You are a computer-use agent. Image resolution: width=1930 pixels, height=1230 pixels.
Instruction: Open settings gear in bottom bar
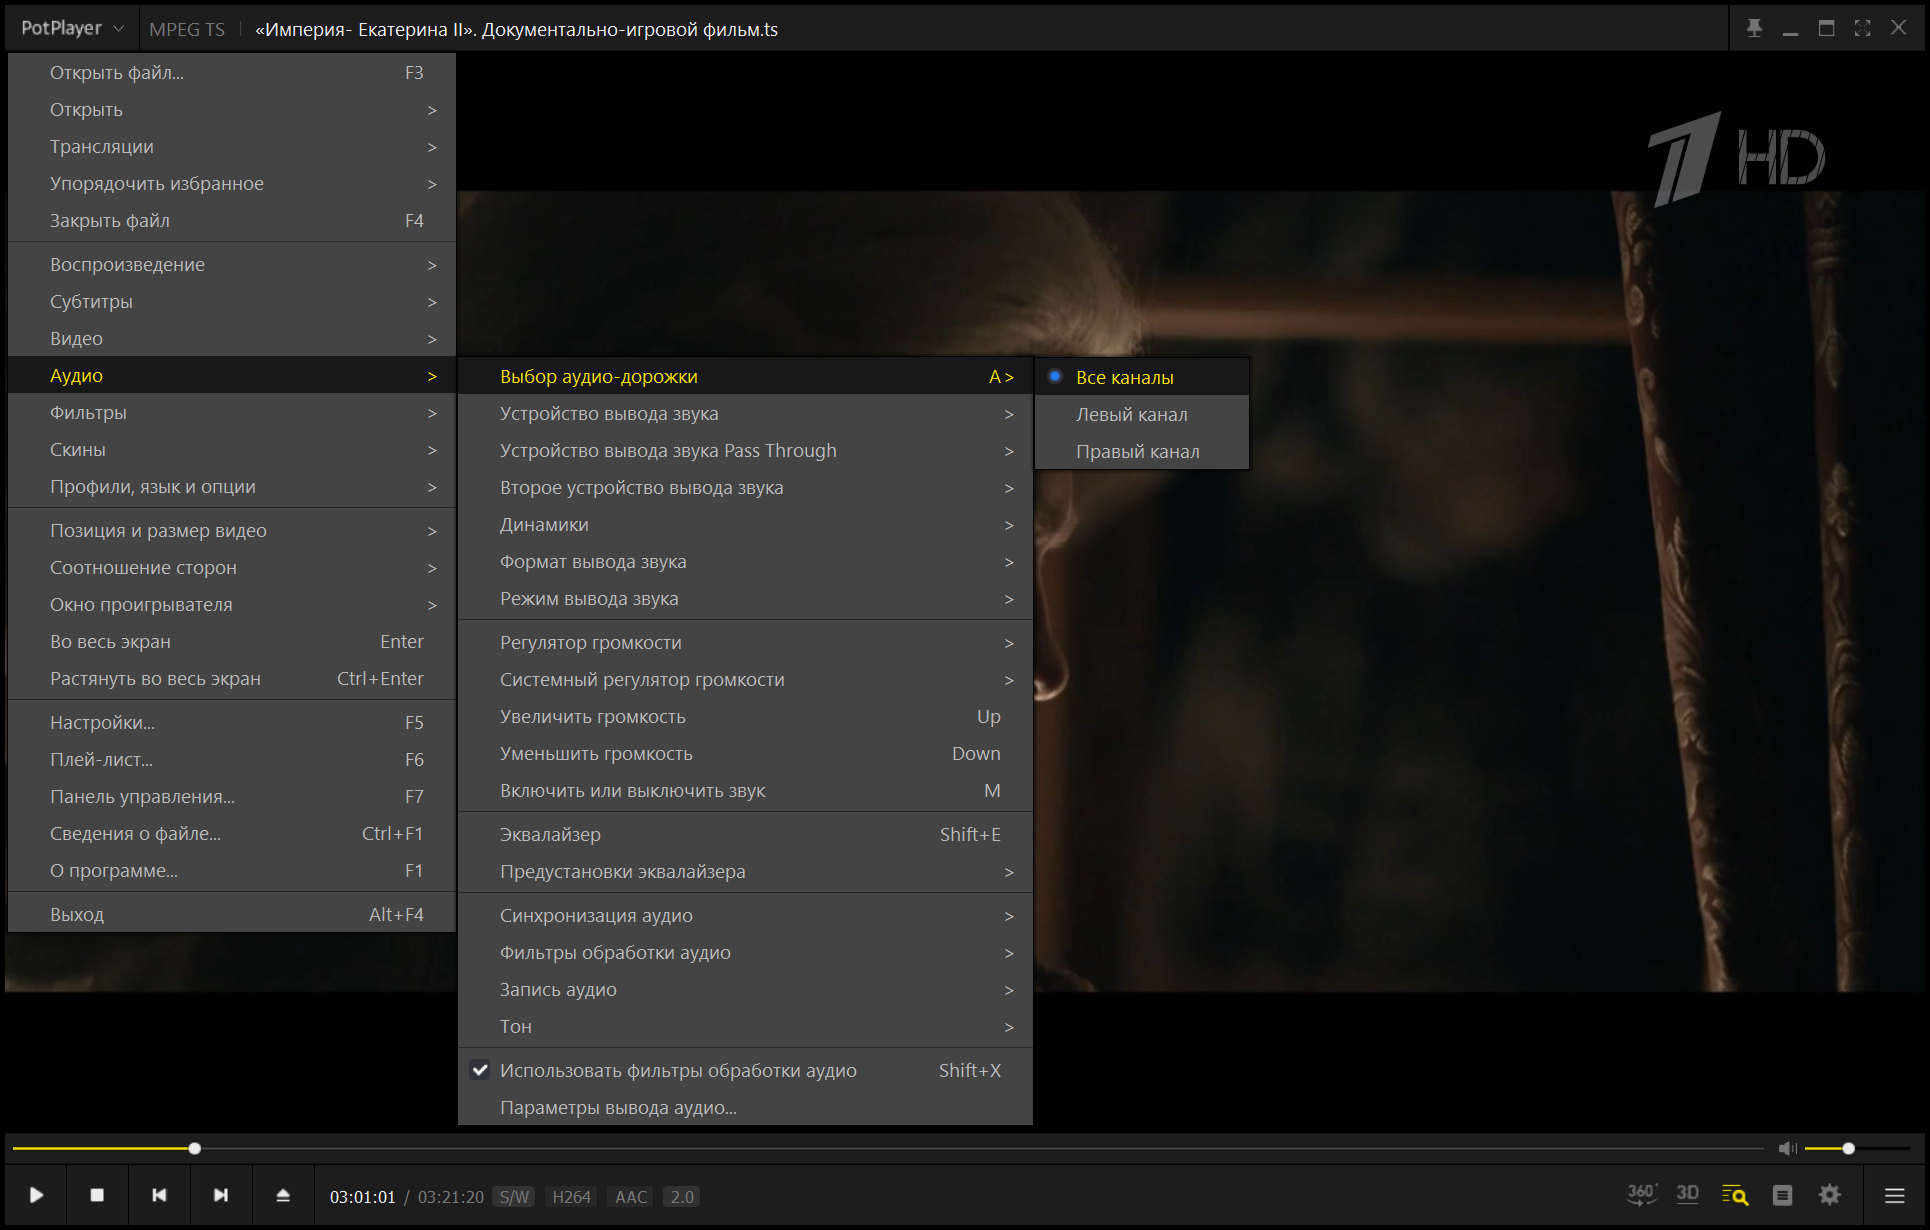[x=1829, y=1195]
